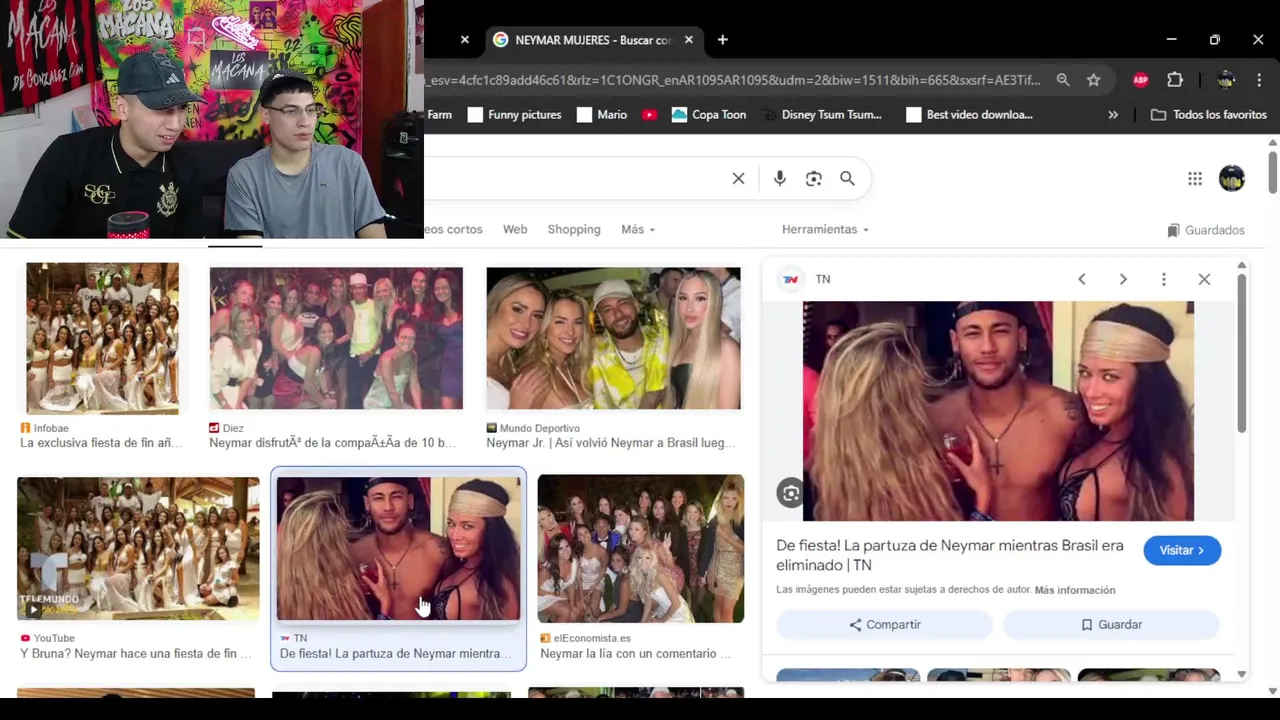This screenshot has width=1280, height=720.
Task: Open the Infobae fiesta thumbnail
Action: (102, 338)
